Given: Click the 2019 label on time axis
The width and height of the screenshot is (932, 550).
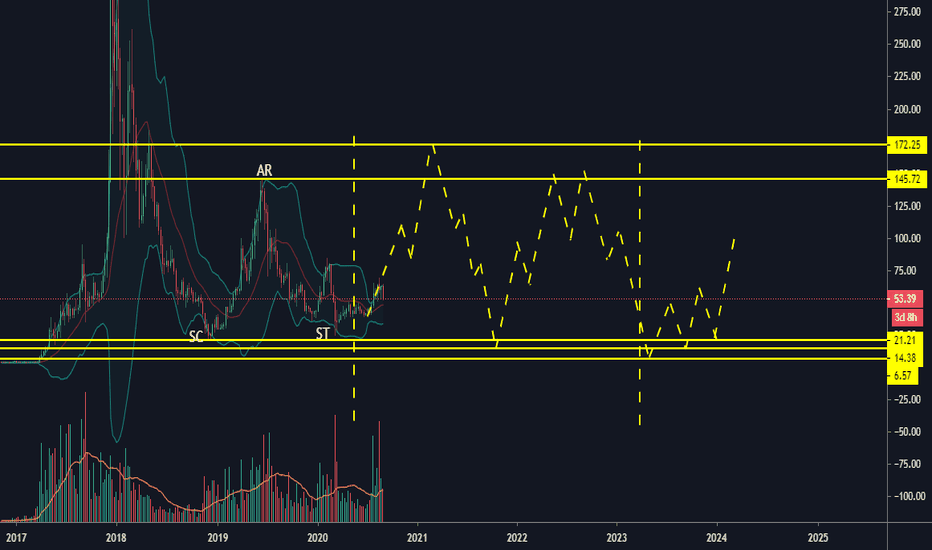Looking at the screenshot, I should pyautogui.click(x=218, y=538).
